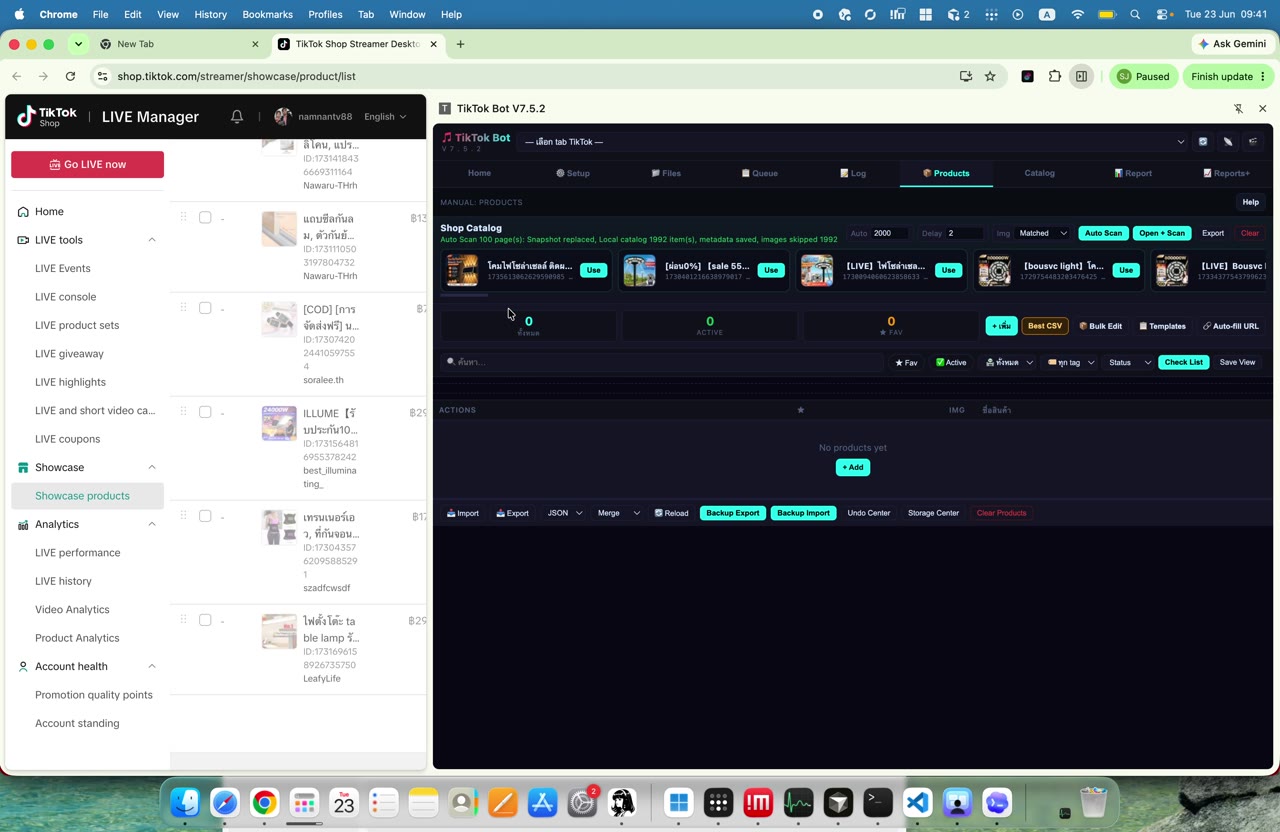The height and width of the screenshot is (832, 1280).
Task: Open Visual Studio Code from the dock
Action: [x=918, y=802]
